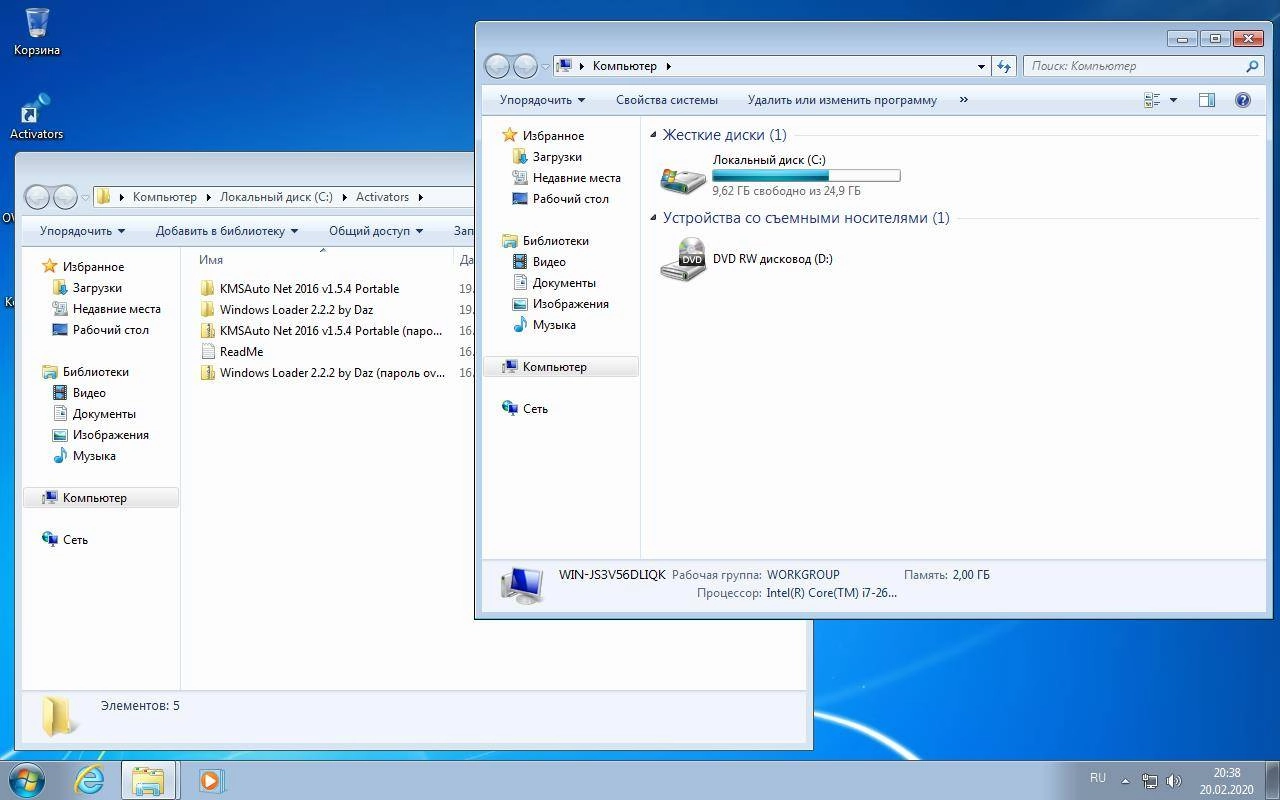
Task: Show hidden tray icons arrow
Action: coord(1125,781)
